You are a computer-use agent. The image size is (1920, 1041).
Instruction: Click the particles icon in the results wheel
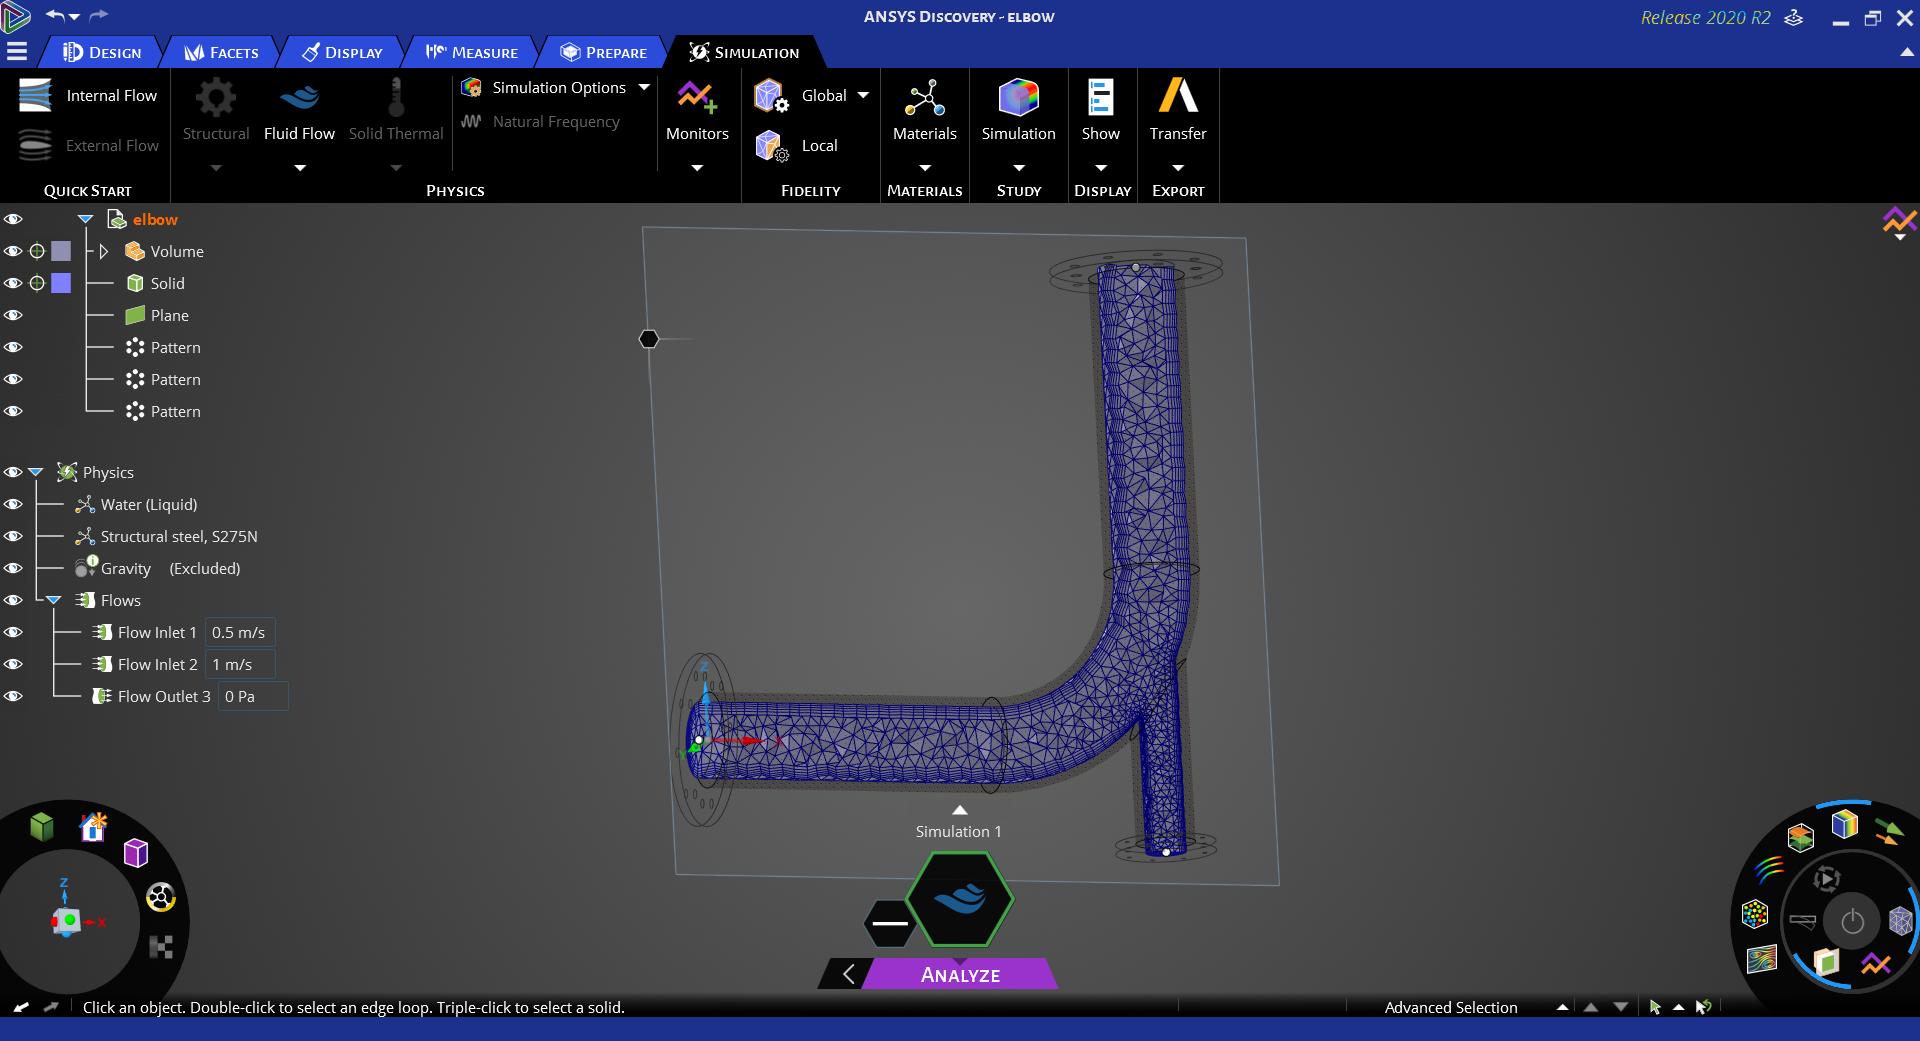pos(1755,914)
